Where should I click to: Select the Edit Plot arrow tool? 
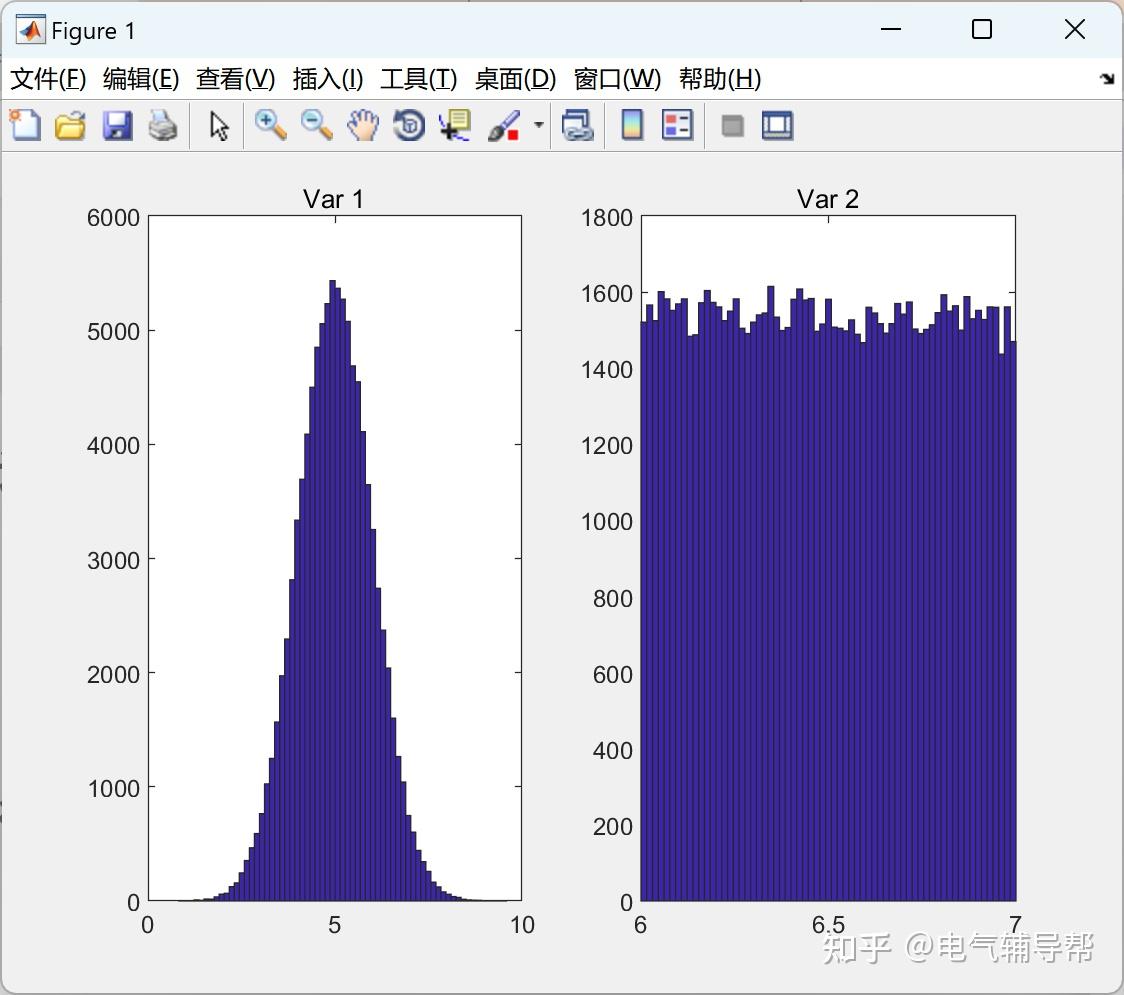219,125
